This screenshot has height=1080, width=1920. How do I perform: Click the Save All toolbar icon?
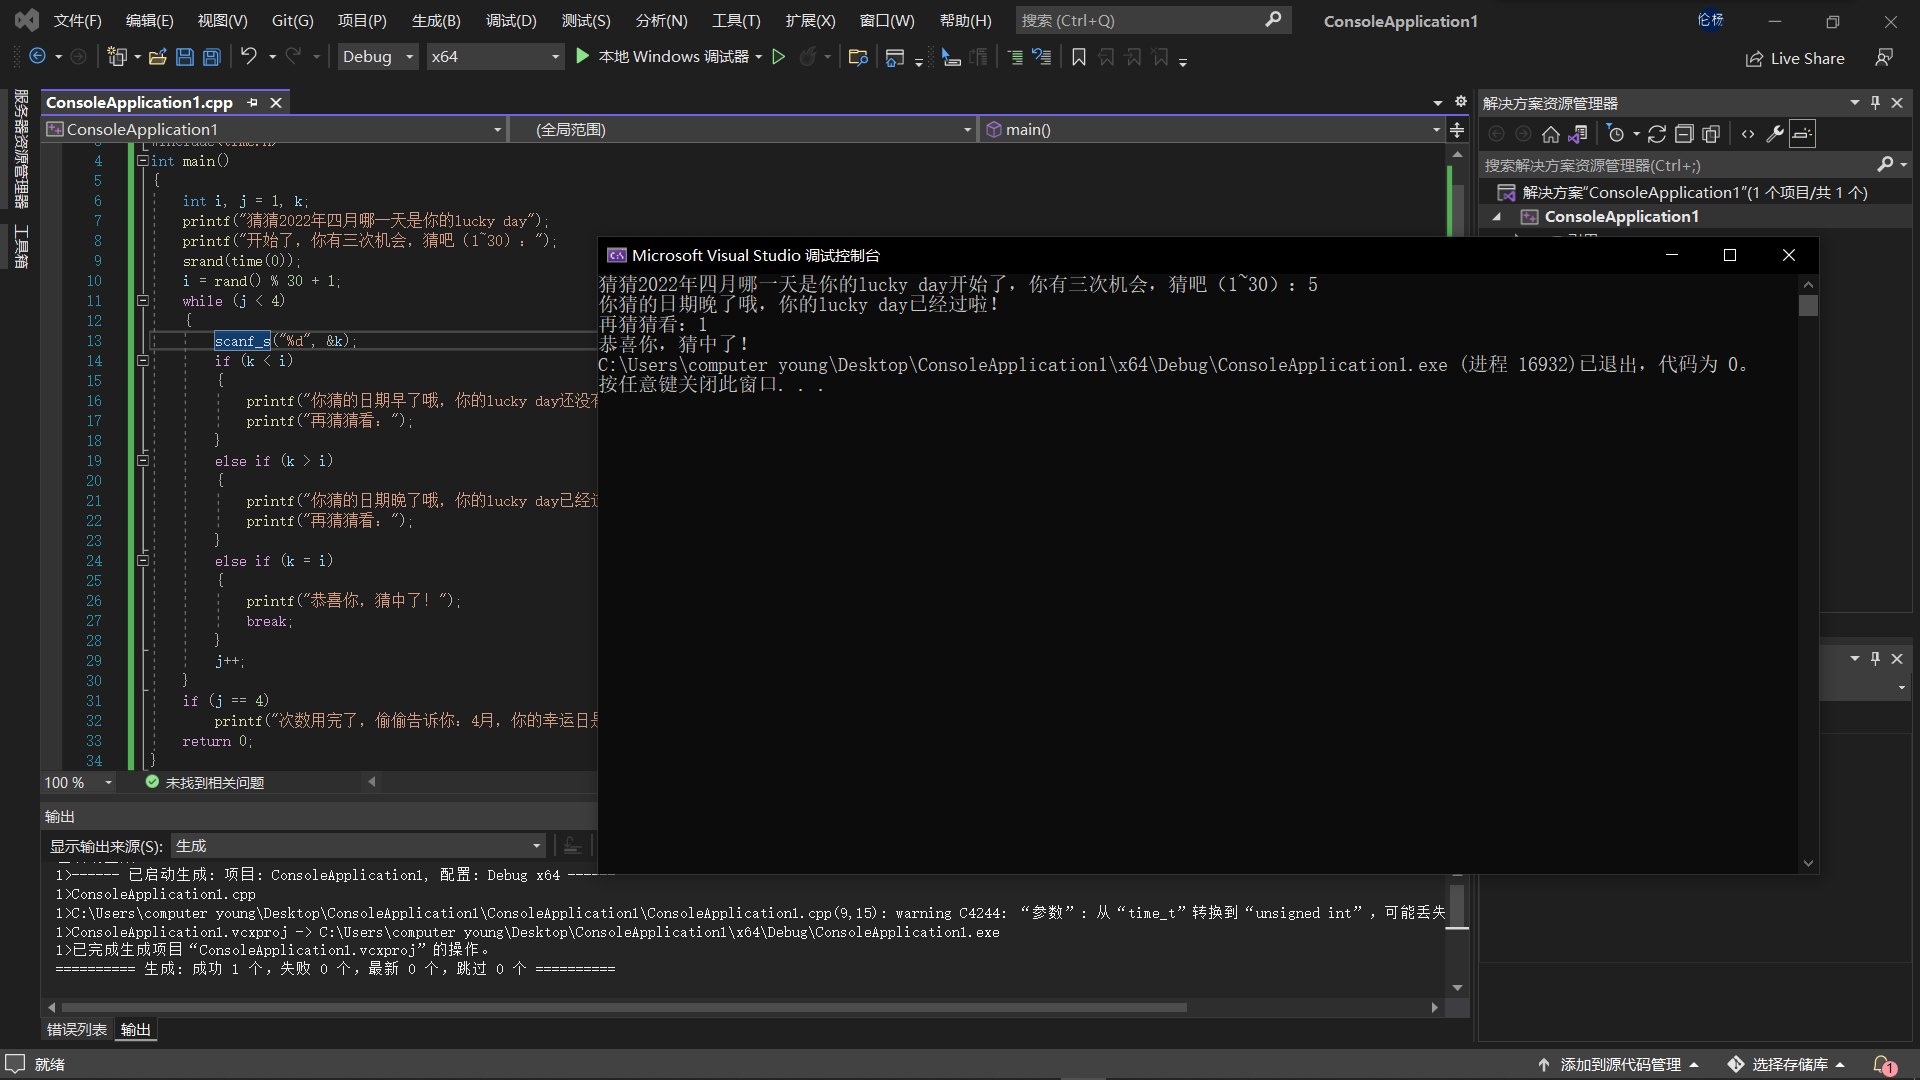point(211,57)
